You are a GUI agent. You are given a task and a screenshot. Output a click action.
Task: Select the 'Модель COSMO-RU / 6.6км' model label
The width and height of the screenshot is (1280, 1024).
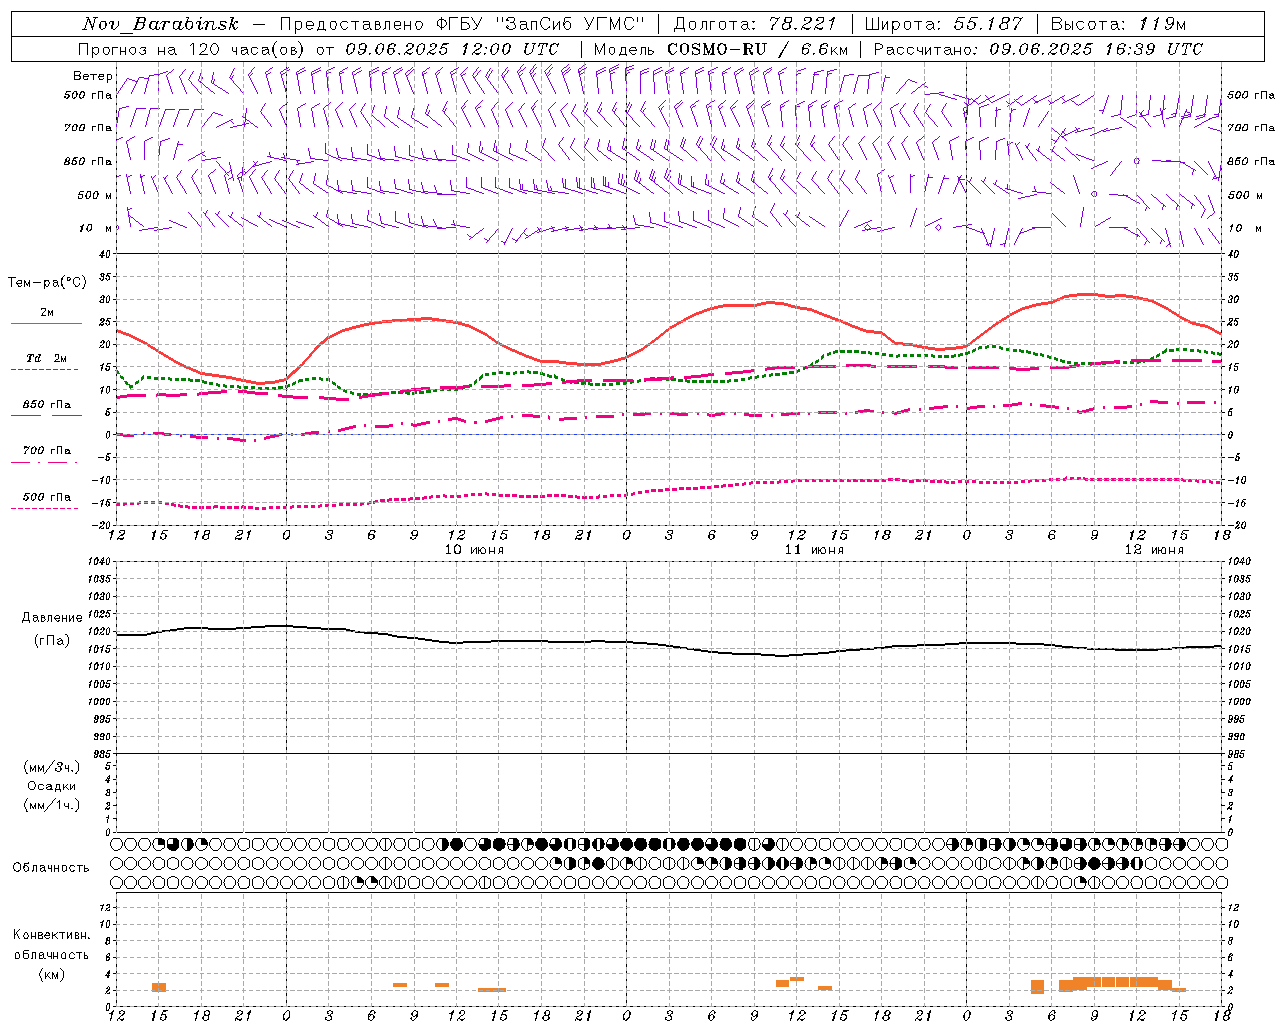721,49
